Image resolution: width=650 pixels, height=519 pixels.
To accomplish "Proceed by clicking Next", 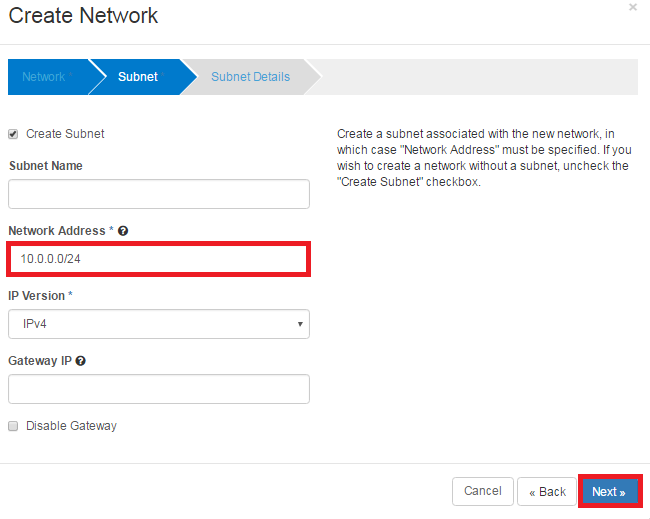I will pos(609,492).
